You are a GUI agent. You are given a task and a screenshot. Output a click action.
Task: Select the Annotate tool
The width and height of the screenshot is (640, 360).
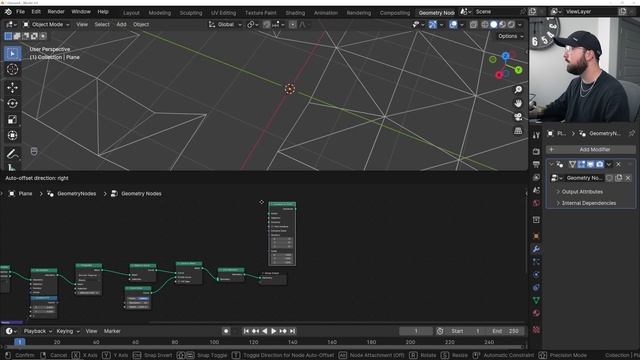[x=12, y=153]
